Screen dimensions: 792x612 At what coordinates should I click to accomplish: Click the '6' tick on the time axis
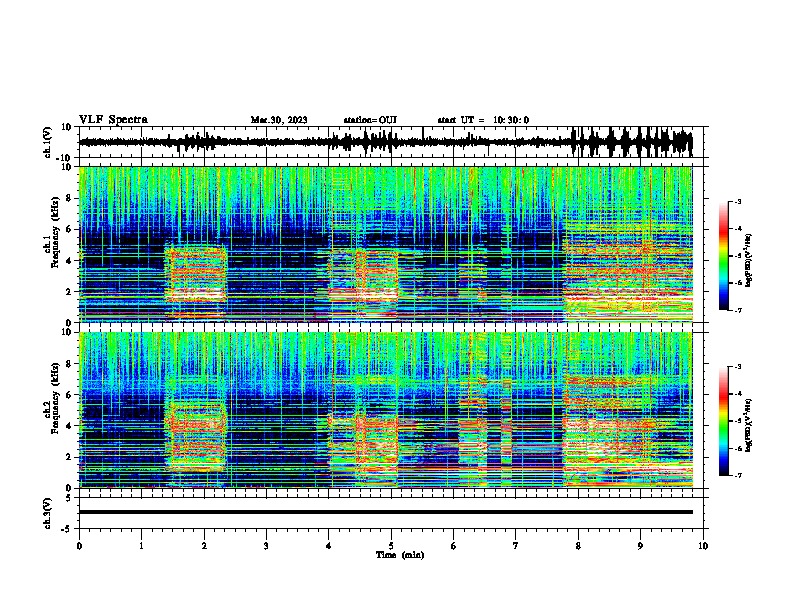pos(454,546)
